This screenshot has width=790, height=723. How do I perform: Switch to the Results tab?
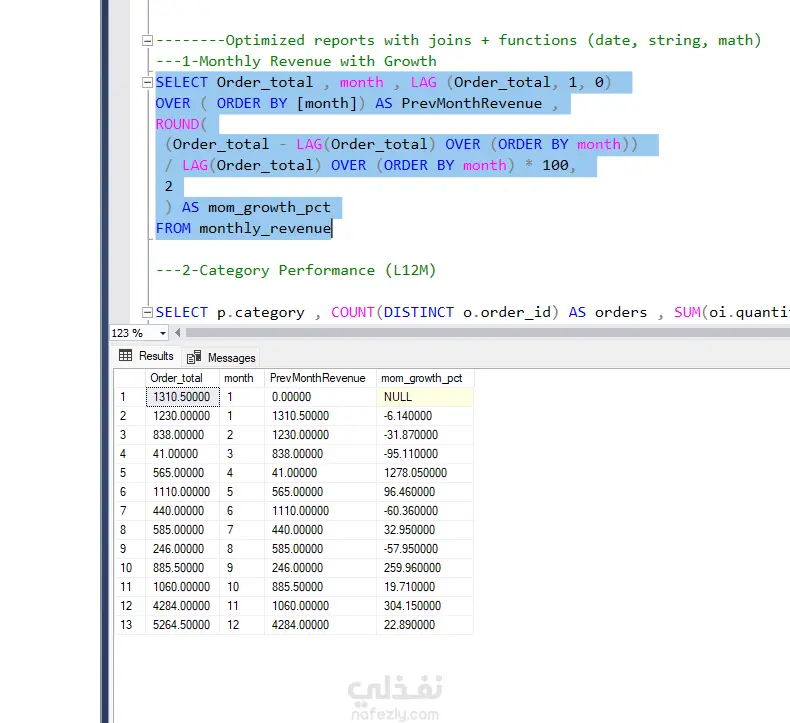(146, 356)
